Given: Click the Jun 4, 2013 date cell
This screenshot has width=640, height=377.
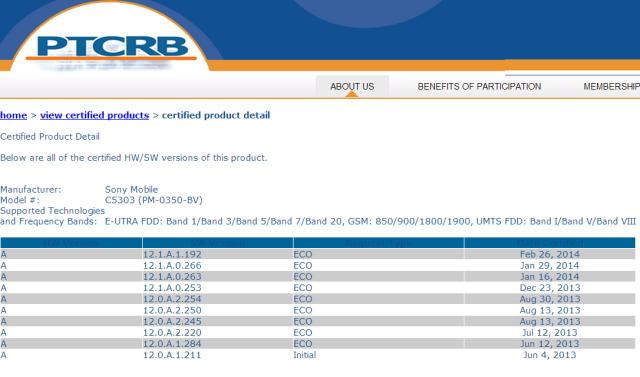Looking at the screenshot, I should [549, 355].
